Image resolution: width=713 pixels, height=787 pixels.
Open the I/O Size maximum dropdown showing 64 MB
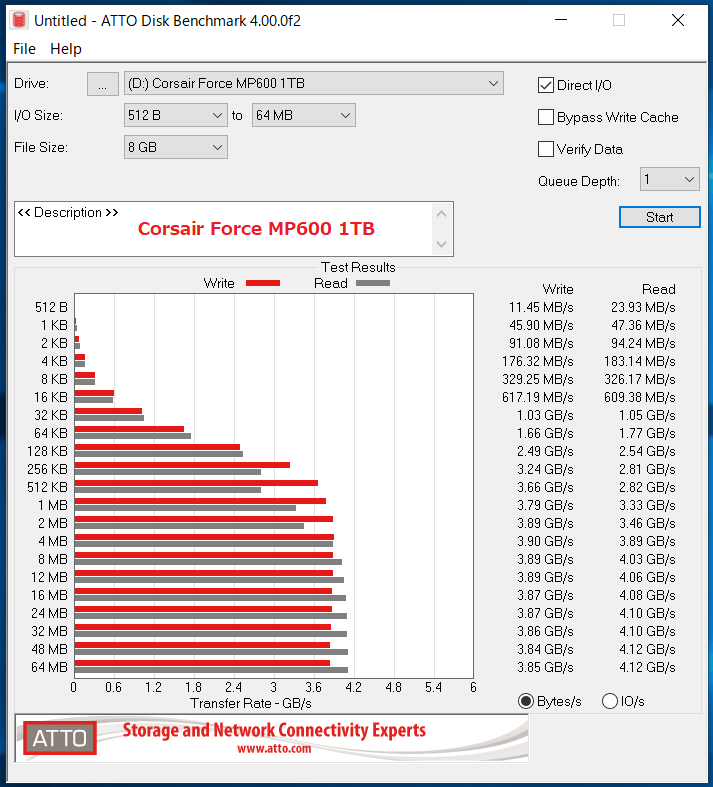(x=304, y=115)
